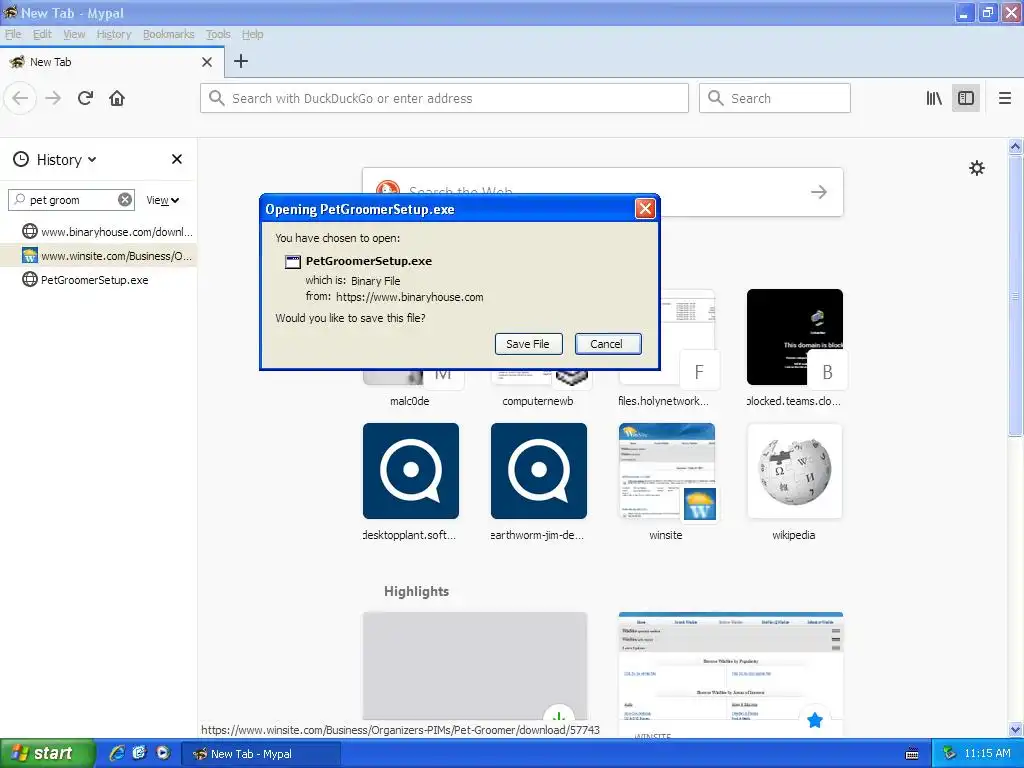
Task: Open a new tab with plus button
Action: 241,61
